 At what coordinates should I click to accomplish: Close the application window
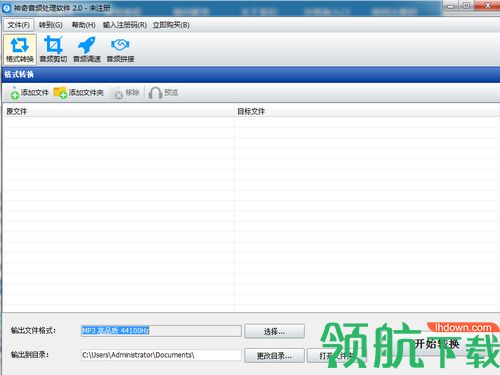point(488,6)
